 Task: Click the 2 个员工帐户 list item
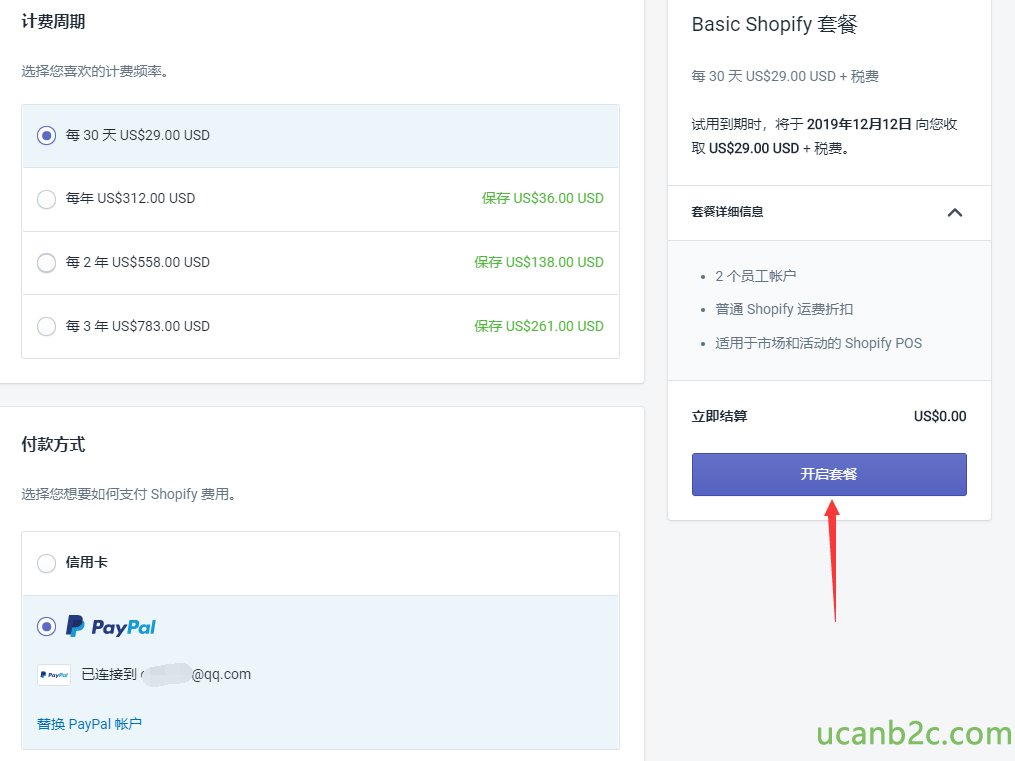coord(755,276)
